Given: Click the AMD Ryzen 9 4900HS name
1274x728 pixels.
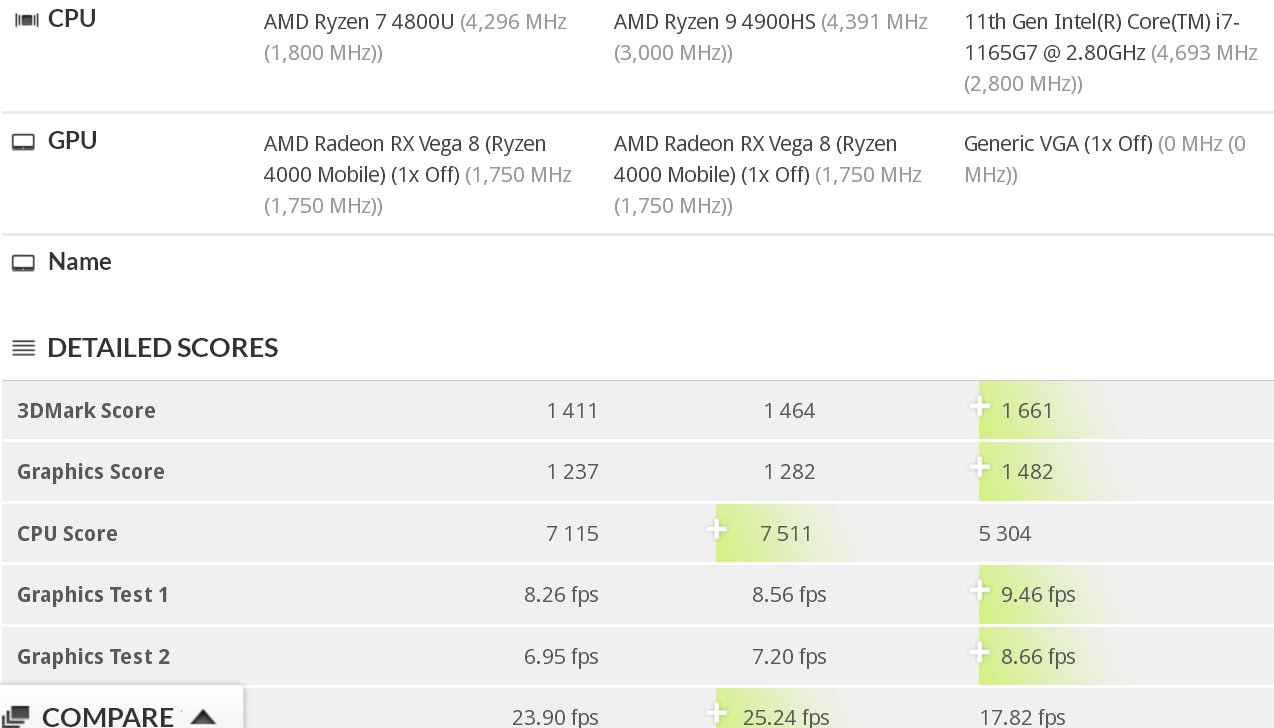Looking at the screenshot, I should pos(714,21).
